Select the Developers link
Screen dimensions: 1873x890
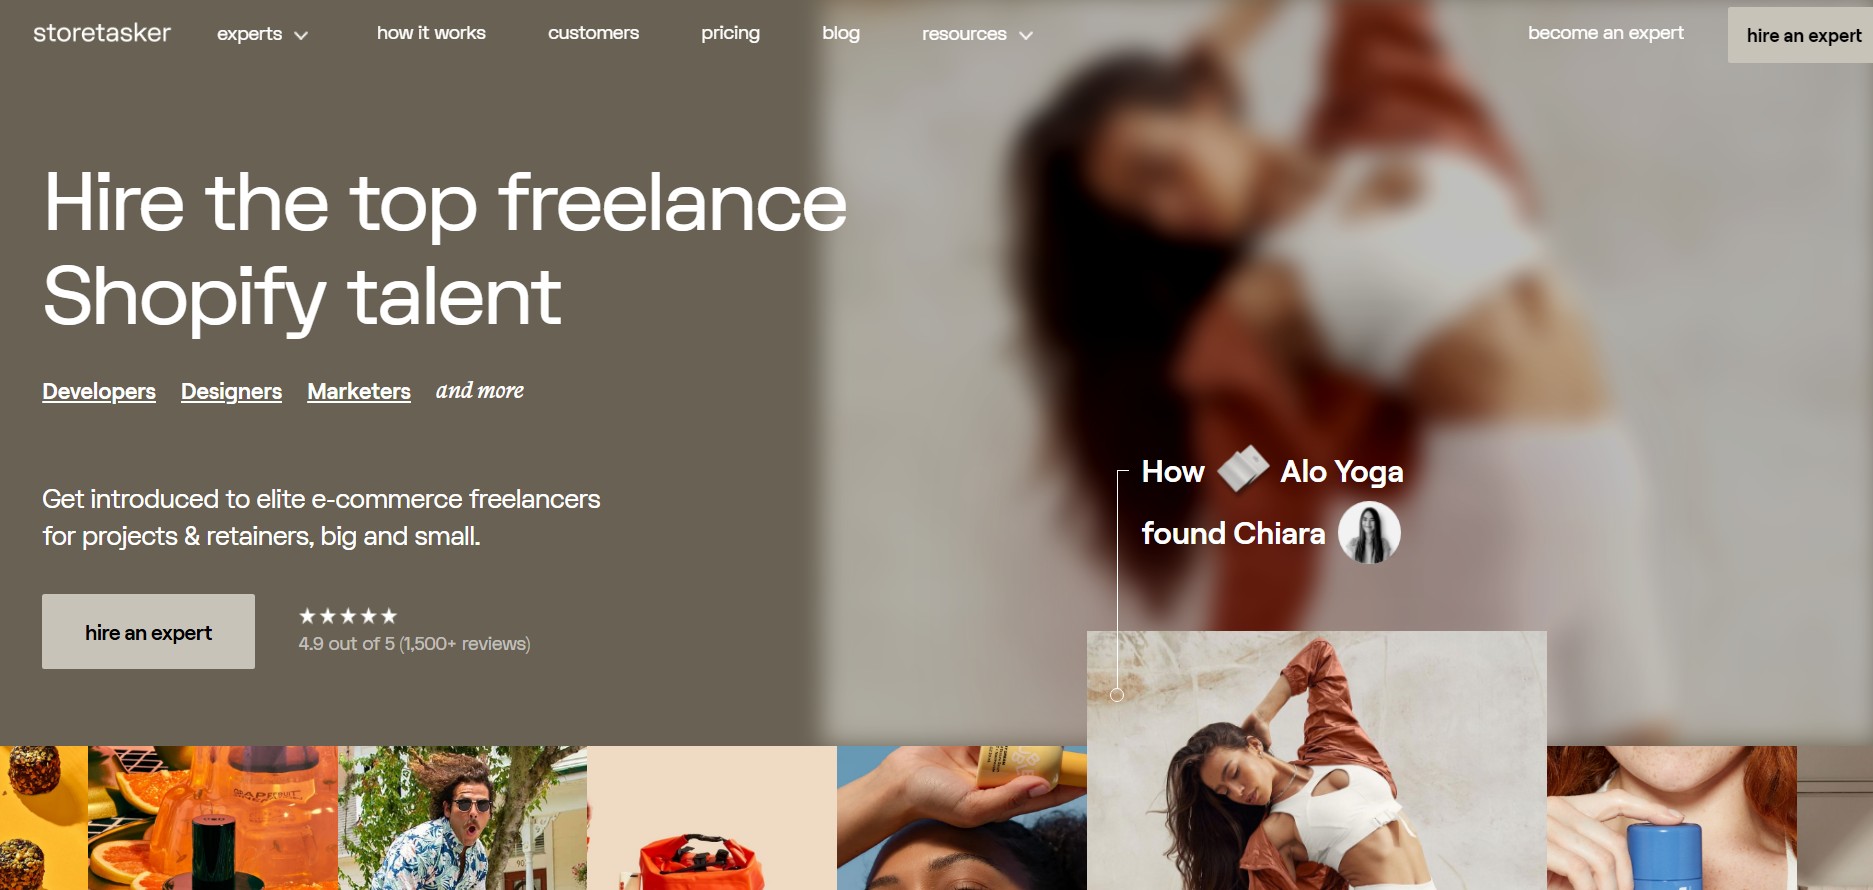[x=99, y=391]
